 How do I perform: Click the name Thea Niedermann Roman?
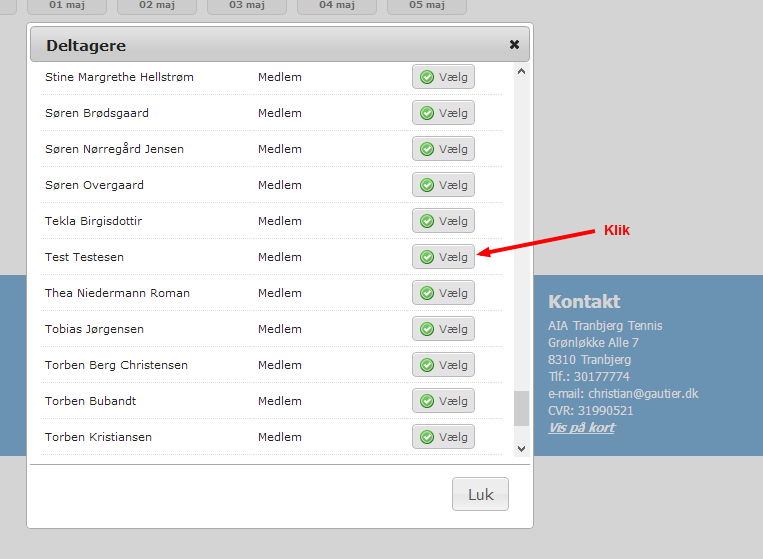pos(117,293)
